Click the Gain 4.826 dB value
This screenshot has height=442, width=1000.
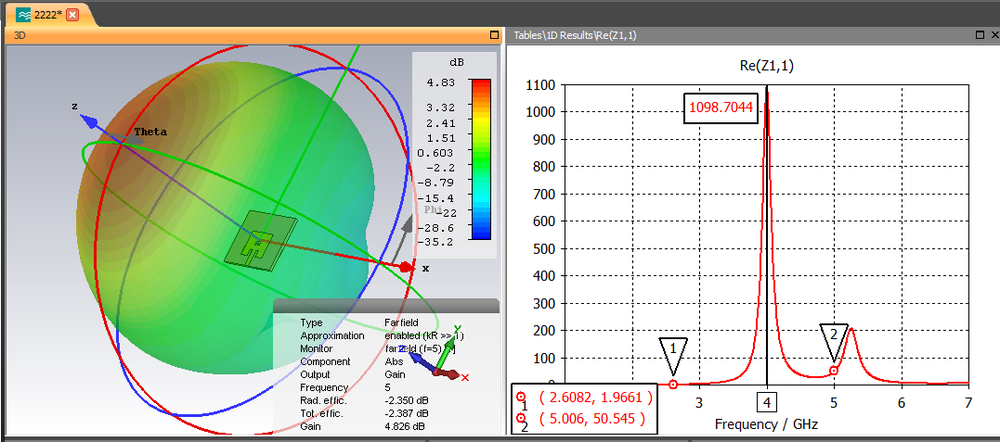[x=406, y=426]
